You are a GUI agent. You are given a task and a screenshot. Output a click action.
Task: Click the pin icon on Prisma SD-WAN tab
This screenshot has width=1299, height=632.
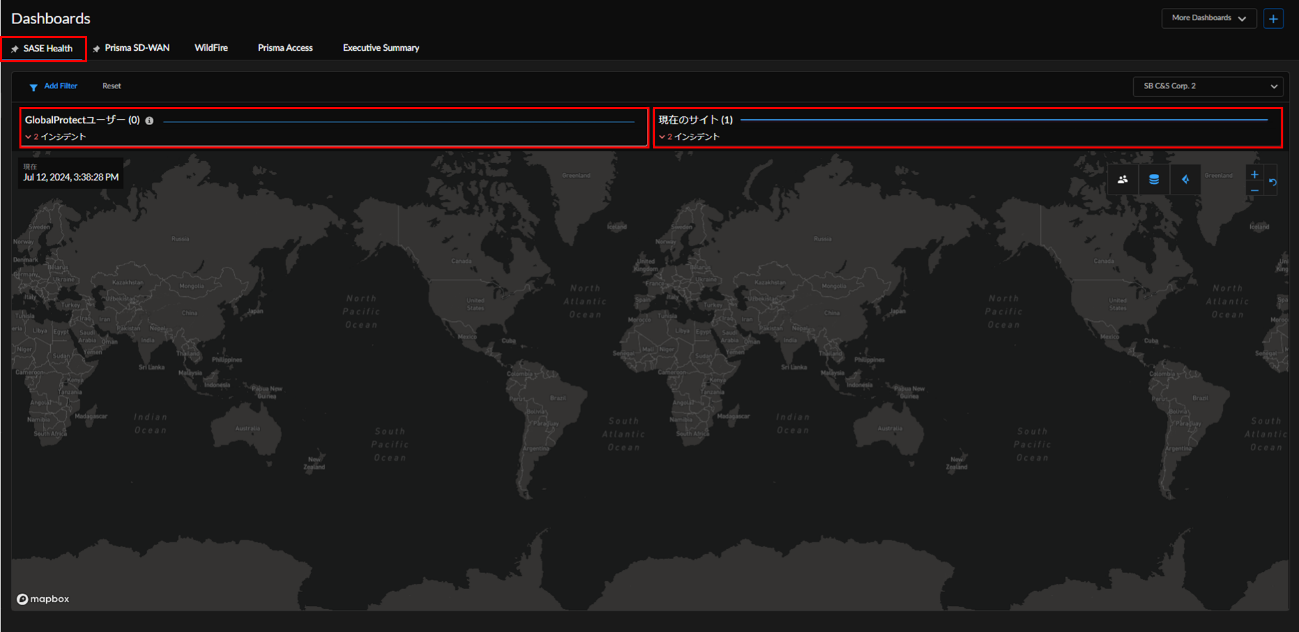pos(97,49)
